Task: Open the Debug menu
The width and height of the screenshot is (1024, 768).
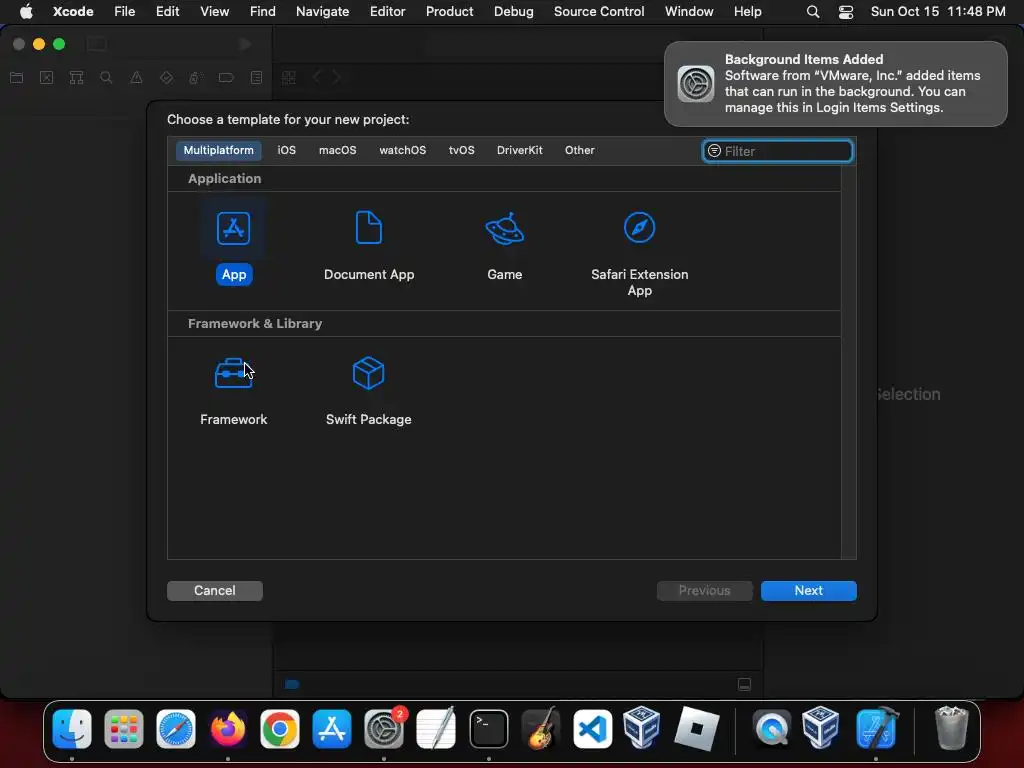Action: click(513, 11)
